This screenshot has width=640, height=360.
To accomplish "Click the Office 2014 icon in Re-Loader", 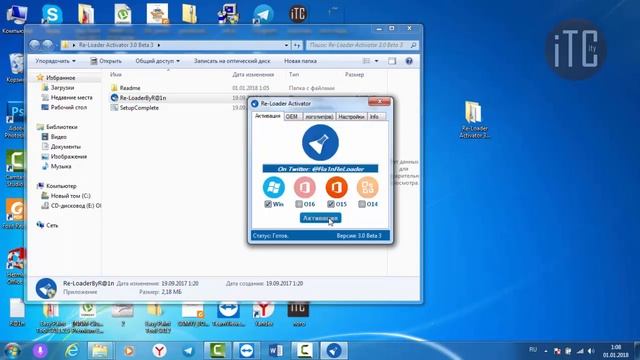I will 367,187.
